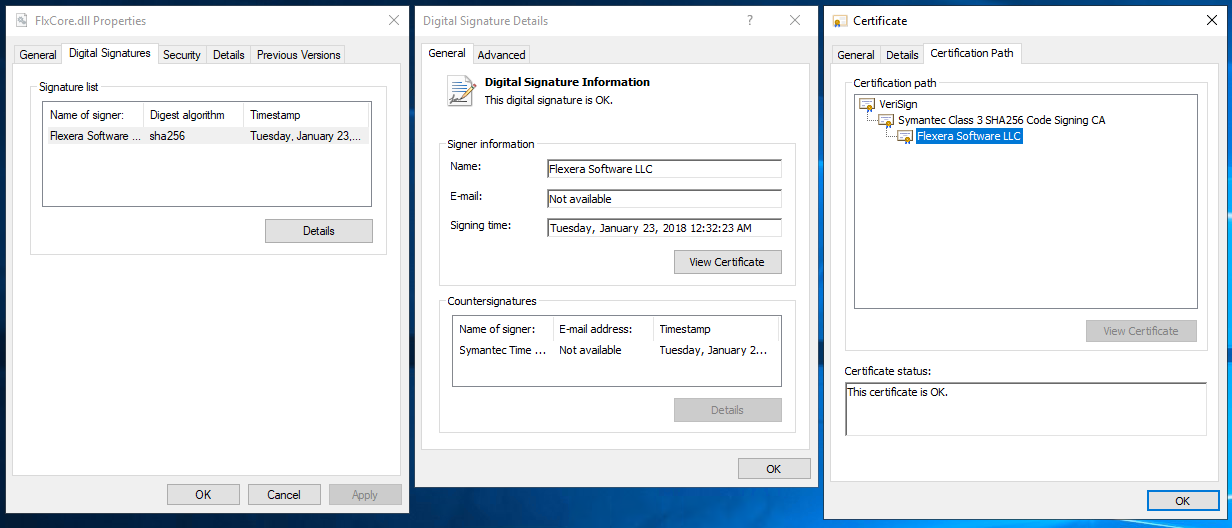Switch to the Previous Versions tab
Image resolution: width=1232 pixels, height=528 pixels.
pyautogui.click(x=298, y=55)
